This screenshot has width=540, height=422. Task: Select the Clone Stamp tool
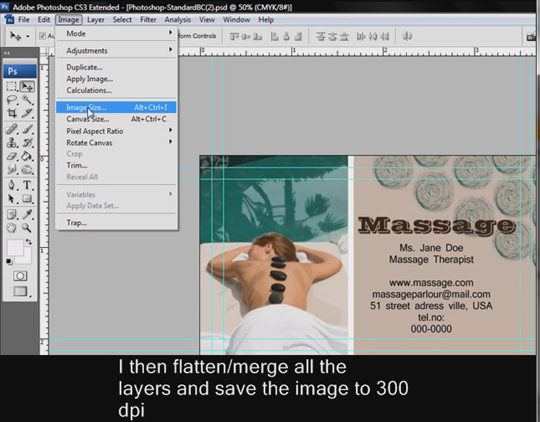11,143
